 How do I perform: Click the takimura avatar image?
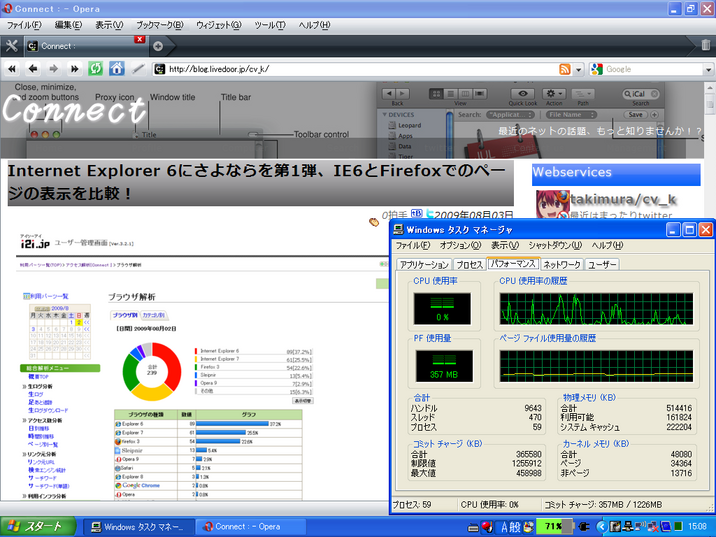click(x=551, y=205)
